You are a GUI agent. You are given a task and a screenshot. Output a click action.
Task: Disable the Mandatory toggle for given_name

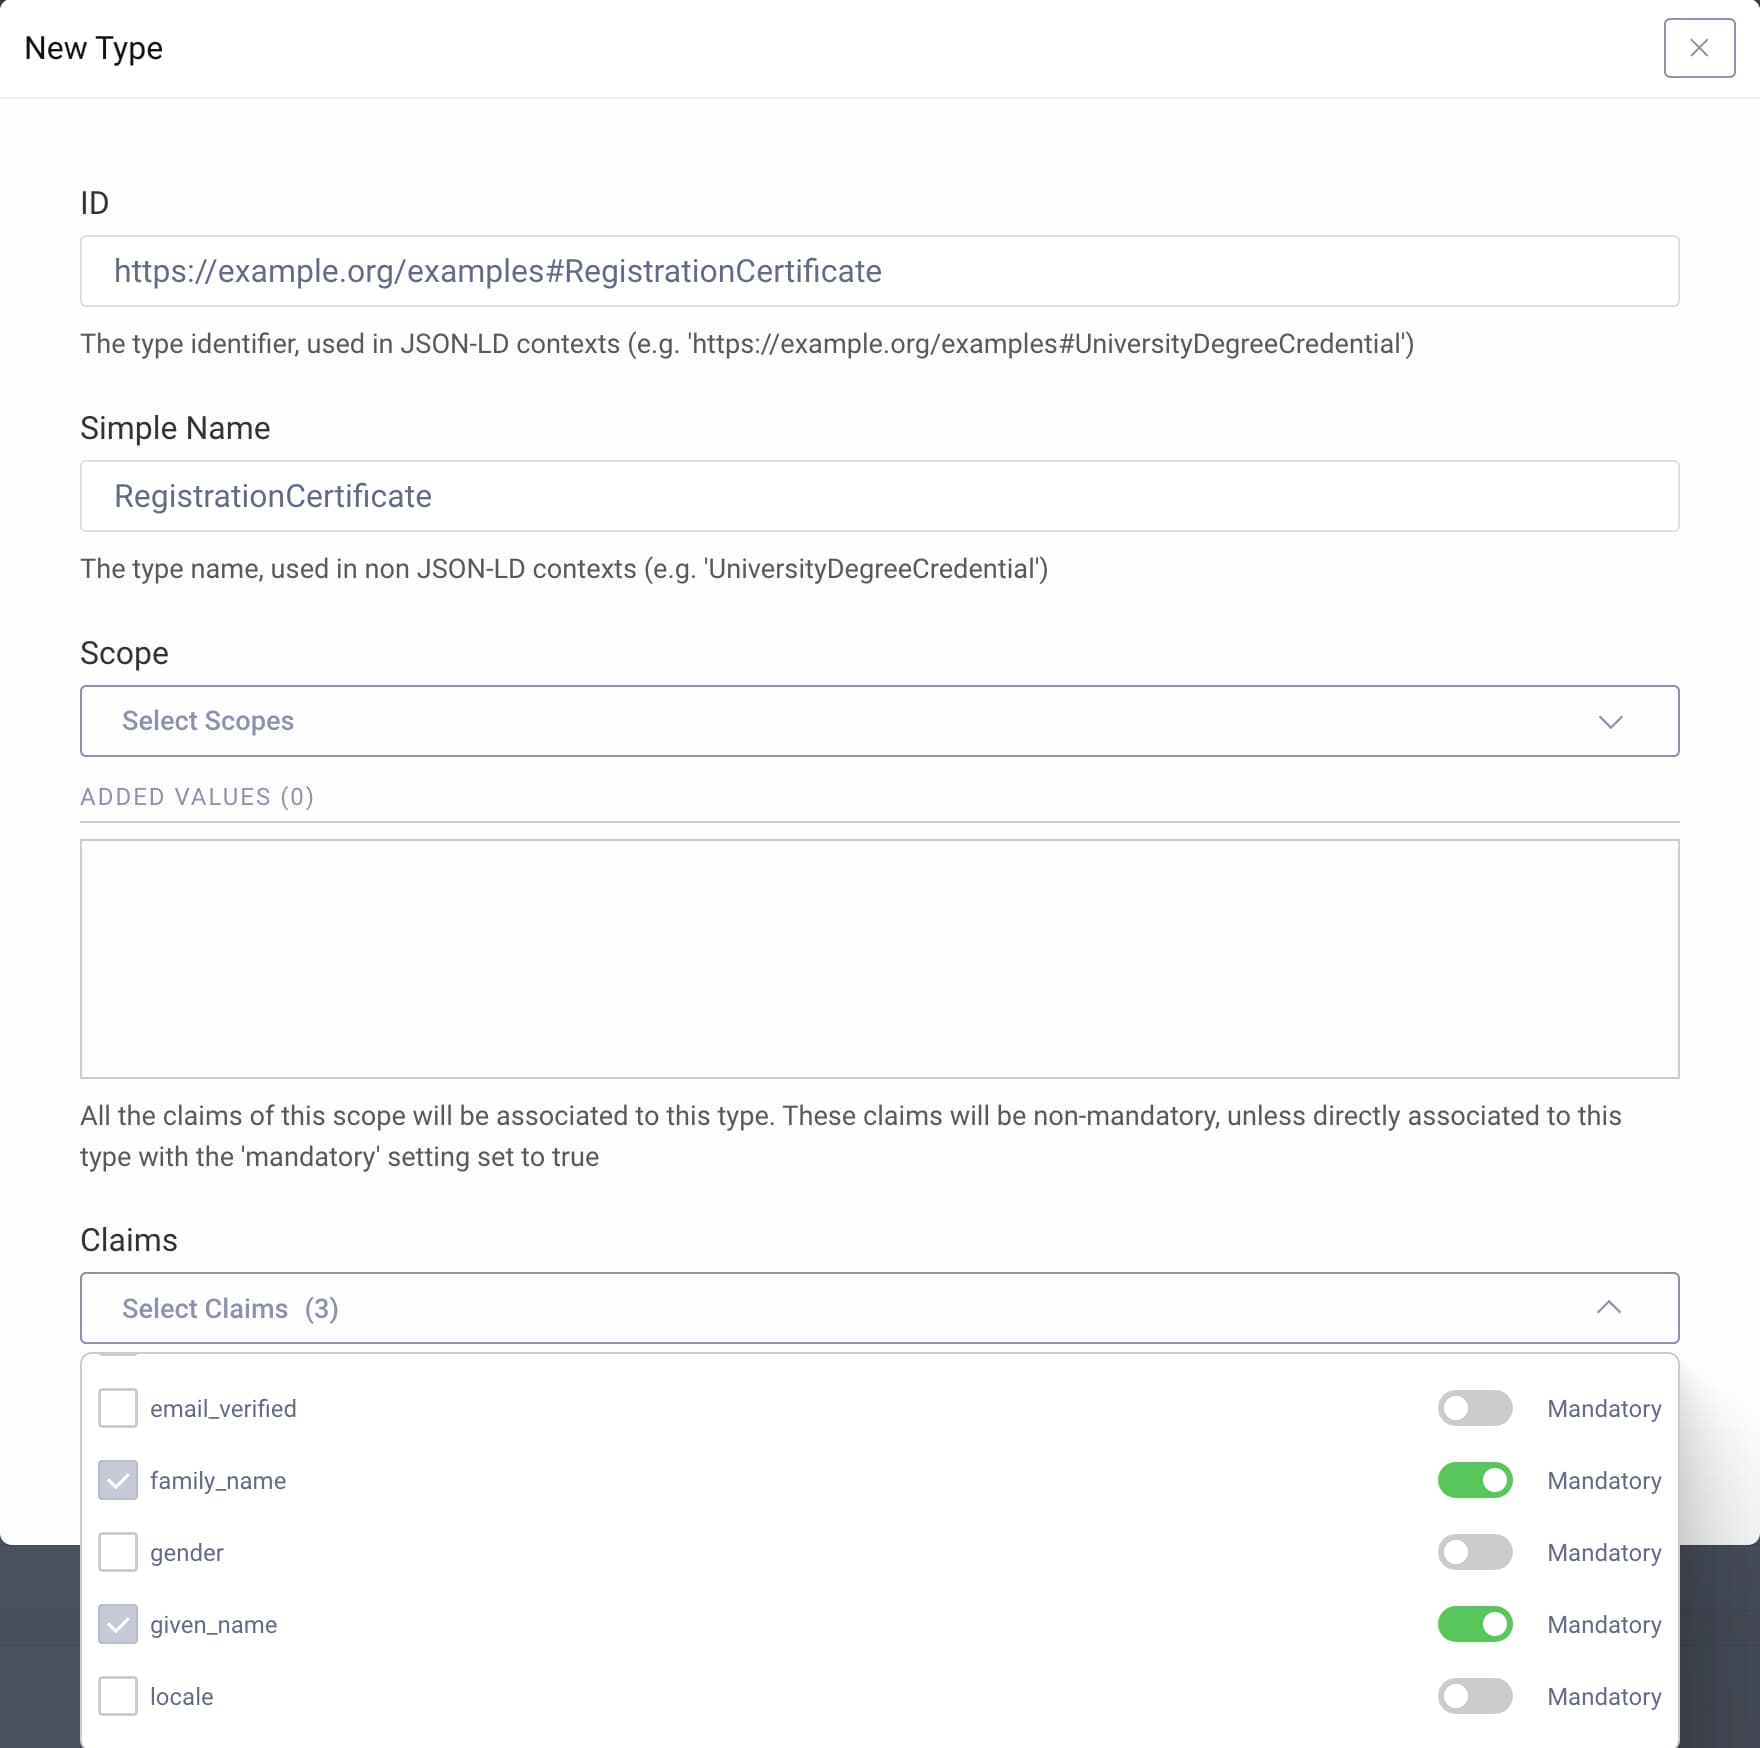tap(1475, 1625)
